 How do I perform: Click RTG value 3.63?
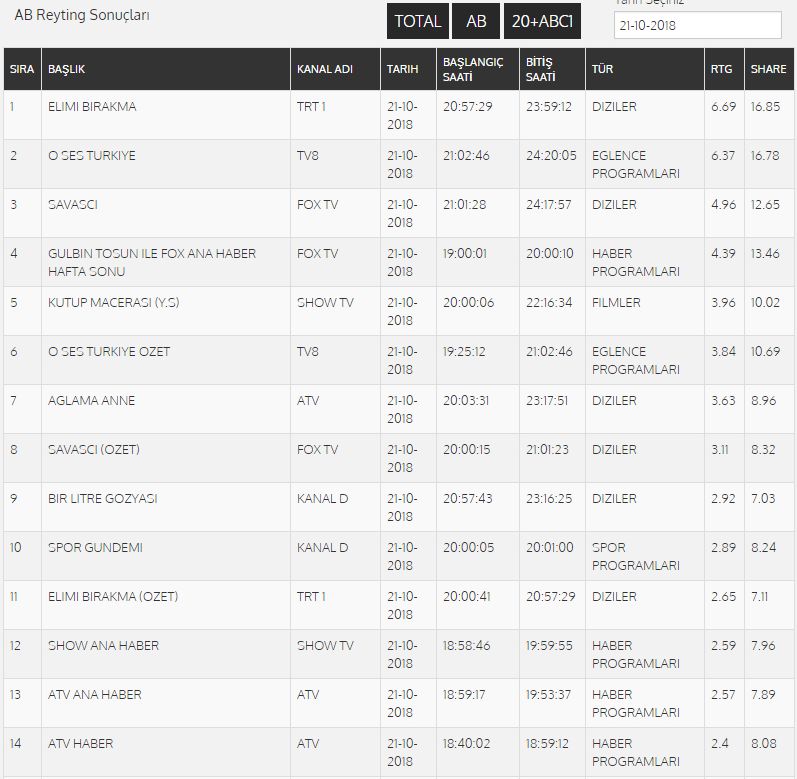click(723, 400)
